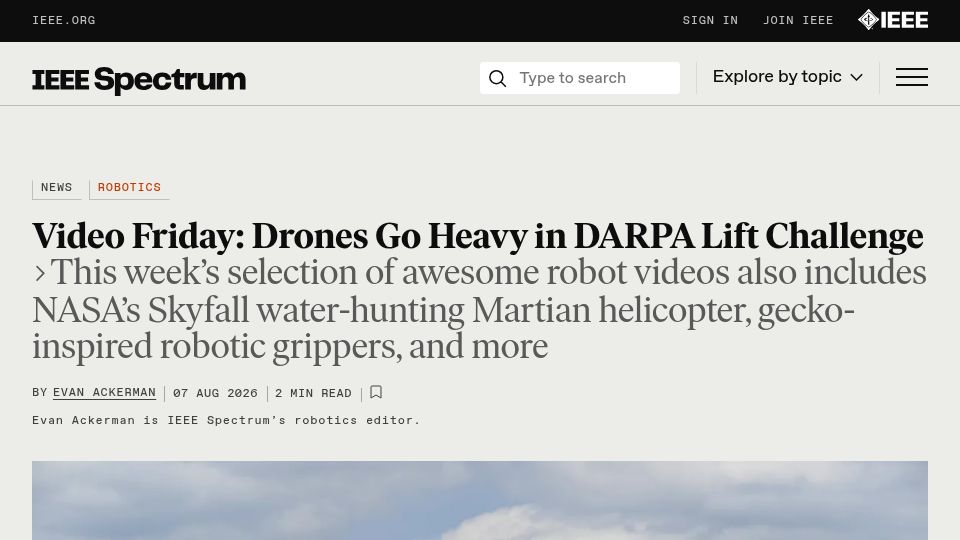Click the author bio line text
Screen dimensions: 960x540
point(226,421)
